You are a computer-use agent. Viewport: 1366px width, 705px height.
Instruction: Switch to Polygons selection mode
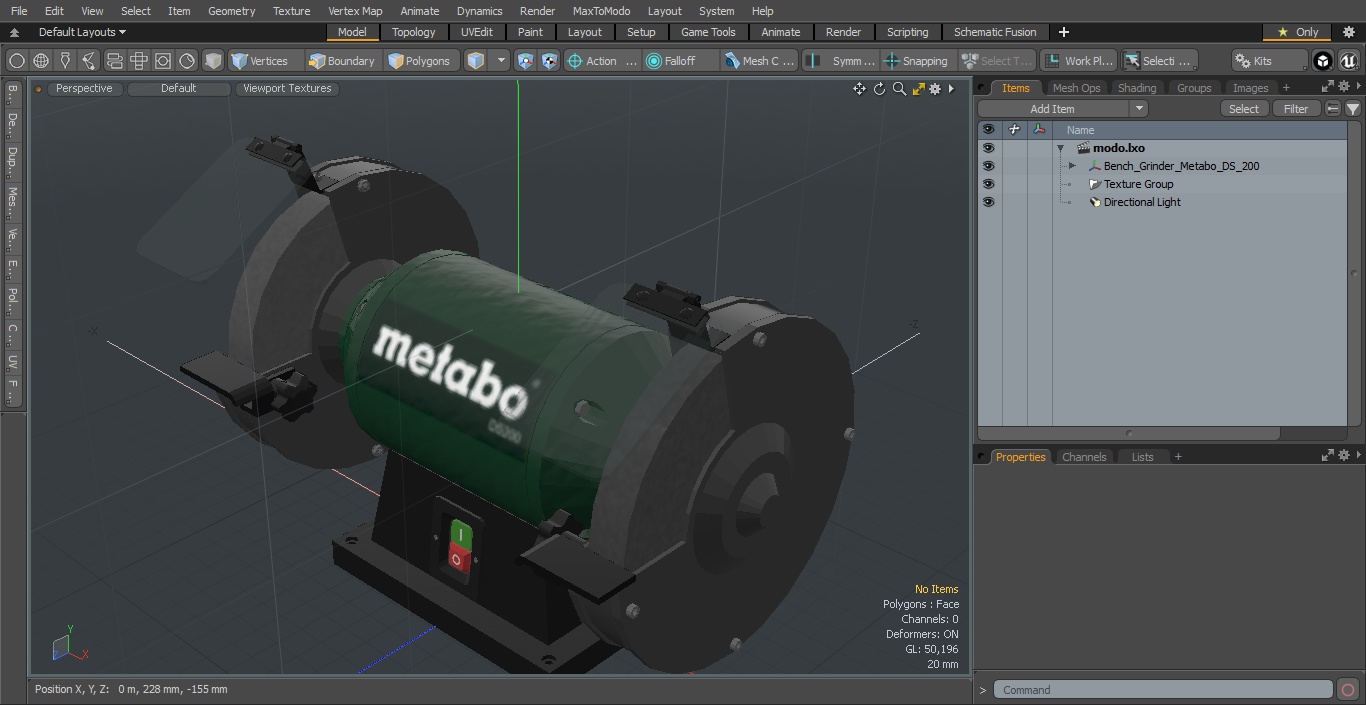[x=420, y=61]
